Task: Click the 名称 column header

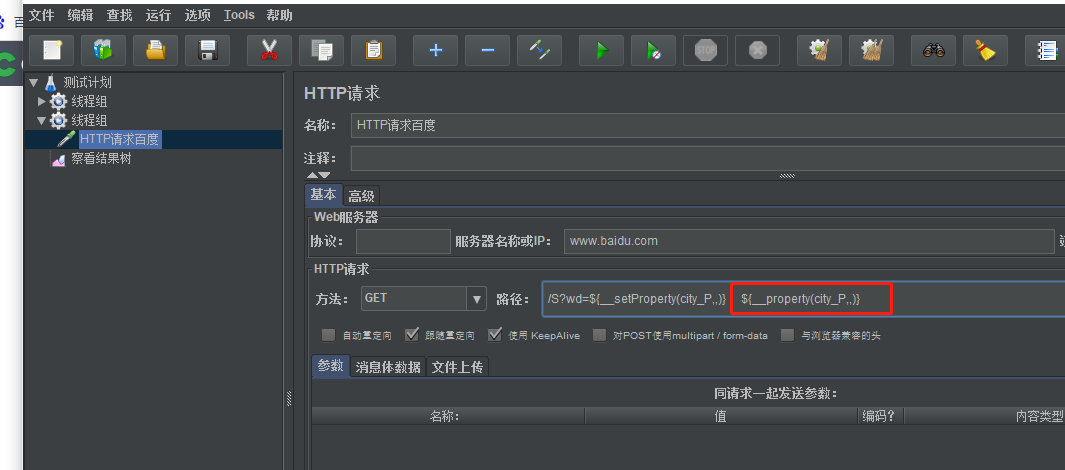Action: 448,416
